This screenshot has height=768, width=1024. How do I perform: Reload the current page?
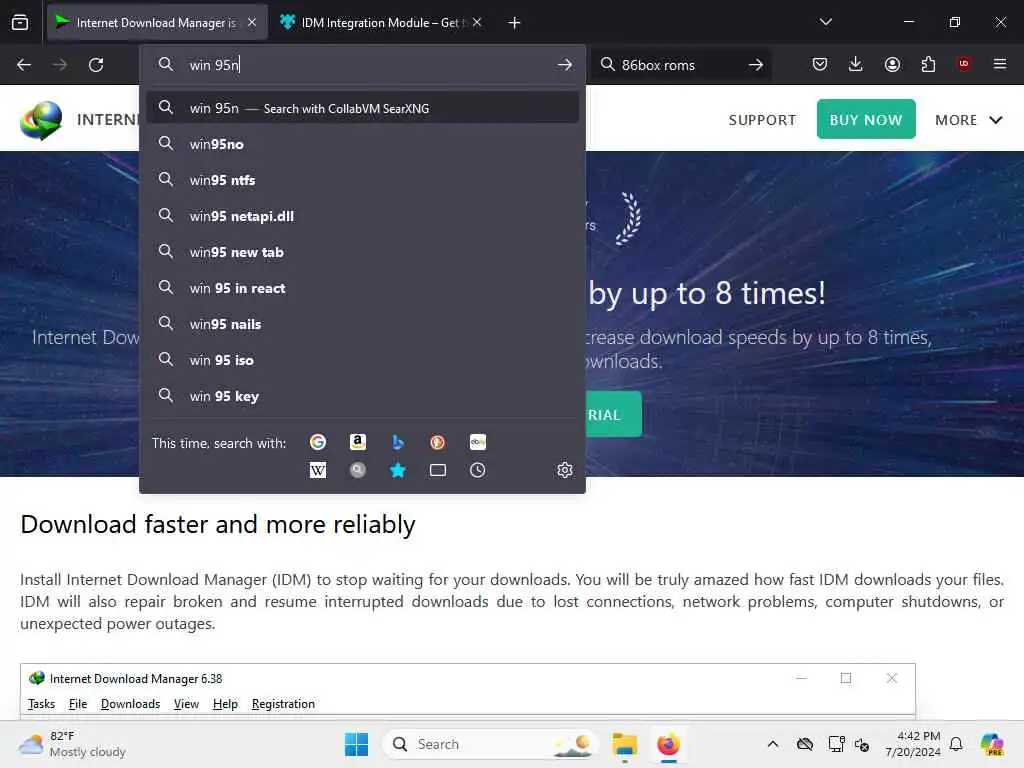96,65
